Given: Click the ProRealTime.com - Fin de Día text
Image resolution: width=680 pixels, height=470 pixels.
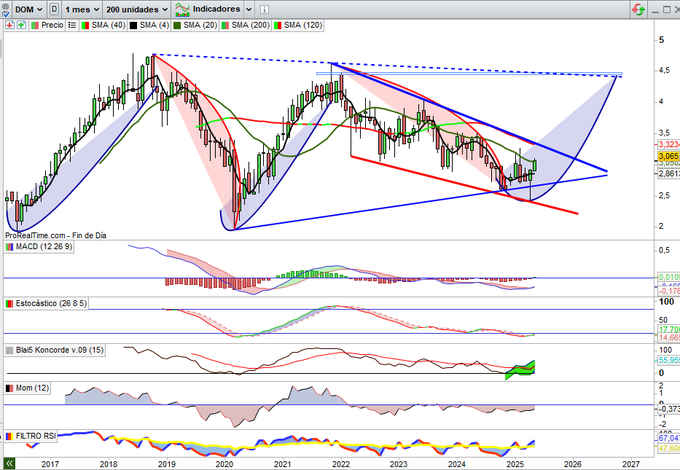Looking at the screenshot, I should (56, 235).
